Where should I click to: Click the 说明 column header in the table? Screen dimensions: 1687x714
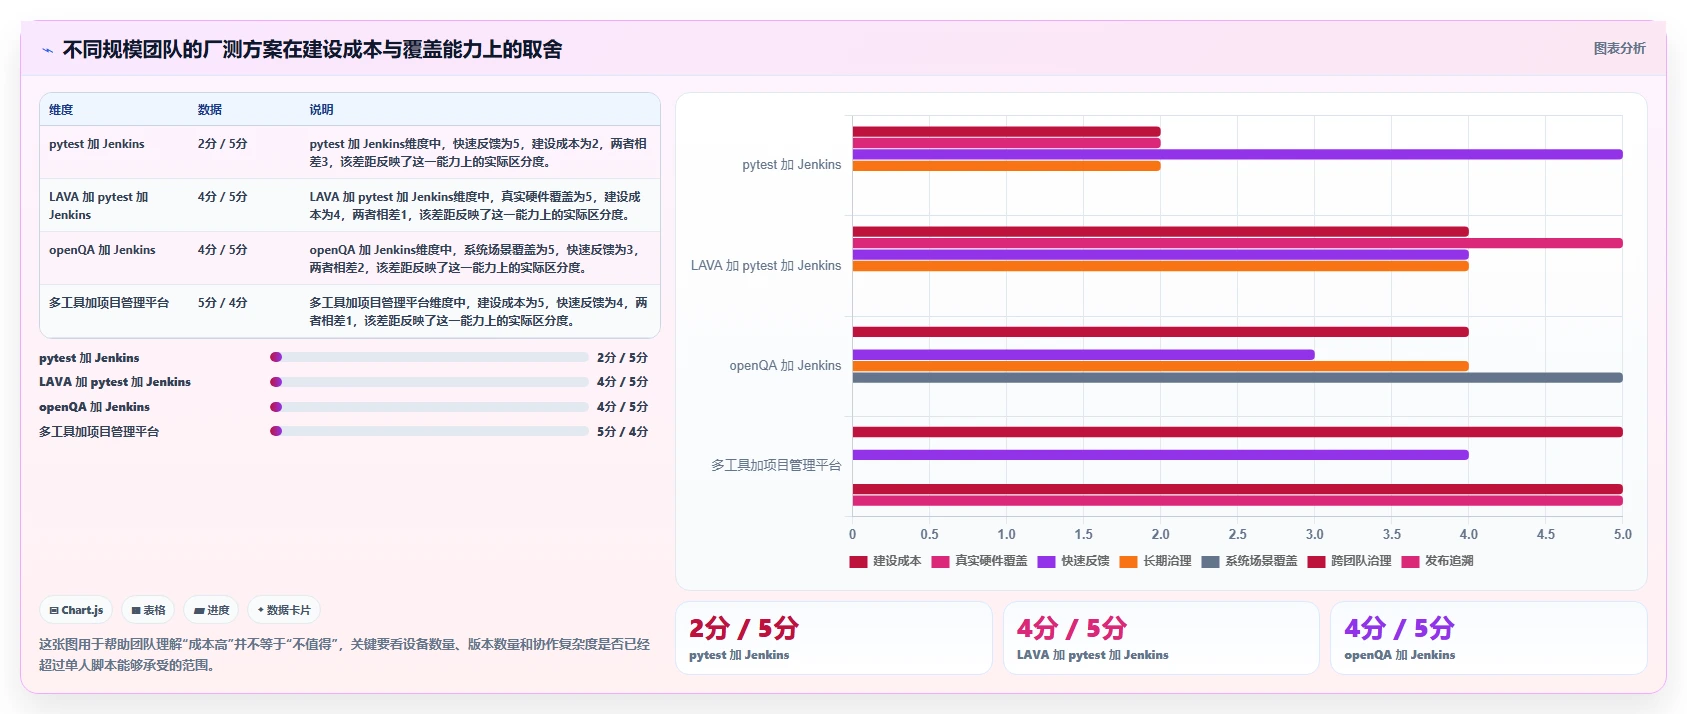tap(321, 110)
